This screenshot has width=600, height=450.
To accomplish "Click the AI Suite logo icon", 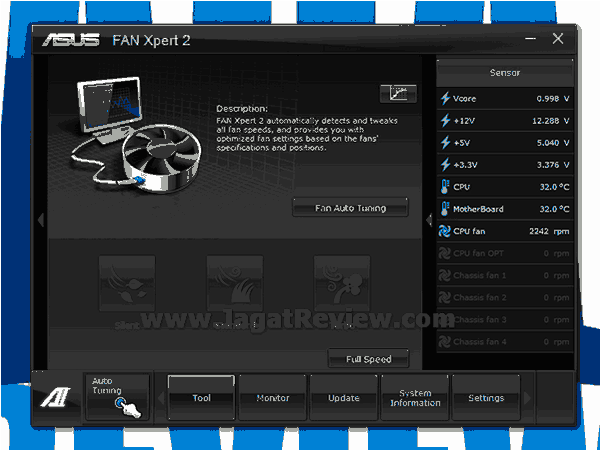I will (56, 397).
